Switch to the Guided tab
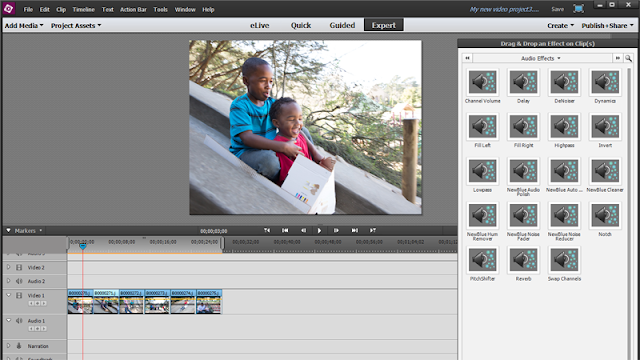The image size is (640, 360). click(x=342, y=25)
